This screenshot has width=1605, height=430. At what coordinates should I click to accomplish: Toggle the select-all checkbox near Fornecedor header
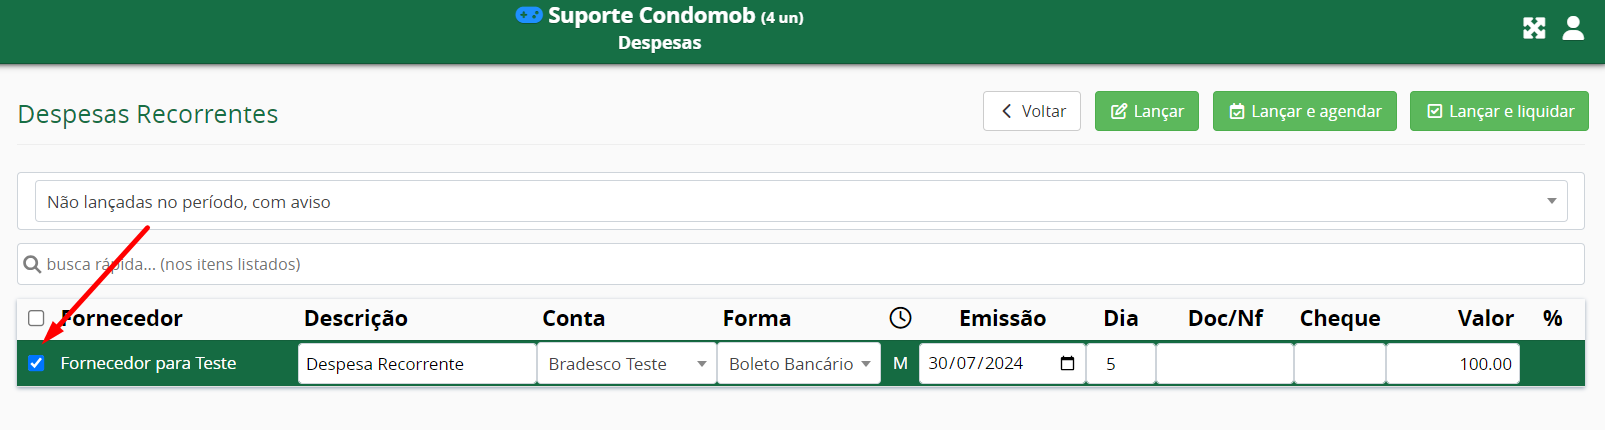(x=36, y=318)
